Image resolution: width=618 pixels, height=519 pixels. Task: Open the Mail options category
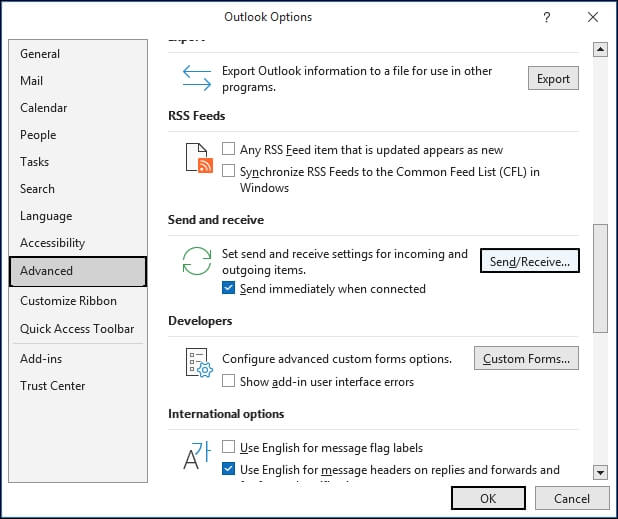31,81
